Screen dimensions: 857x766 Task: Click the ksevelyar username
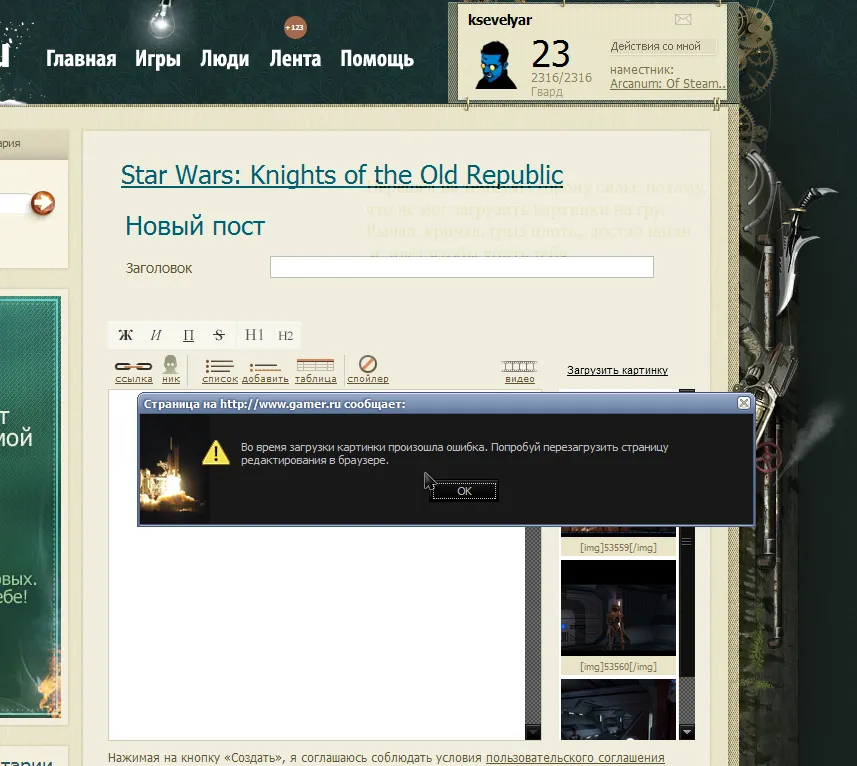[500, 20]
